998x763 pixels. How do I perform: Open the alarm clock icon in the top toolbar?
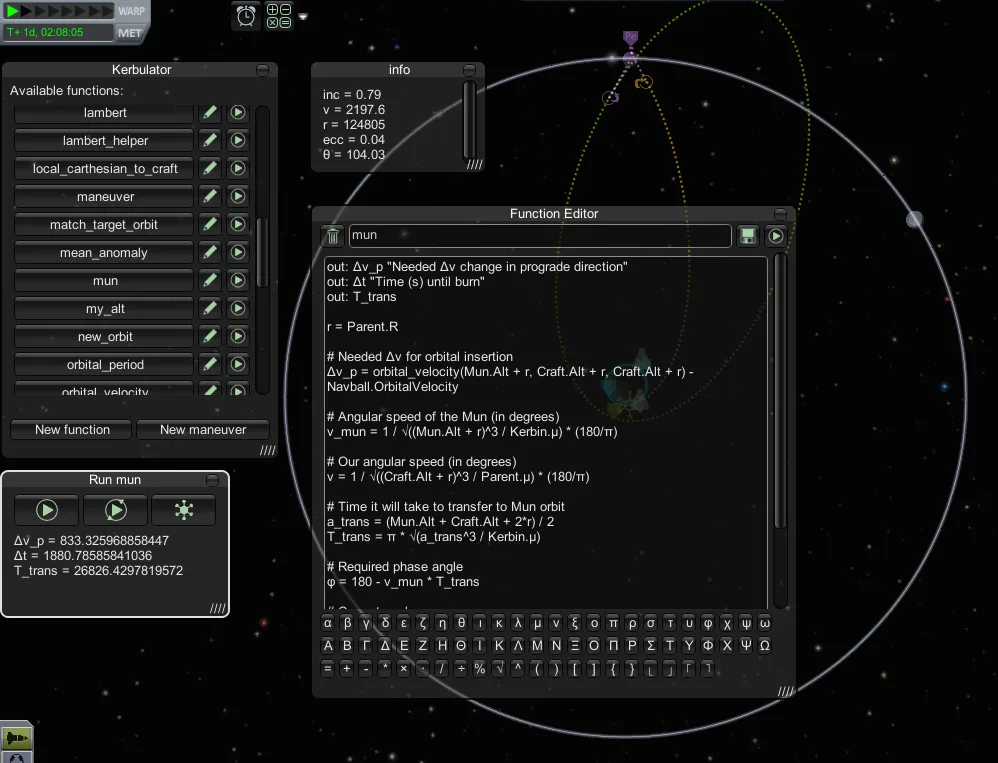click(246, 15)
